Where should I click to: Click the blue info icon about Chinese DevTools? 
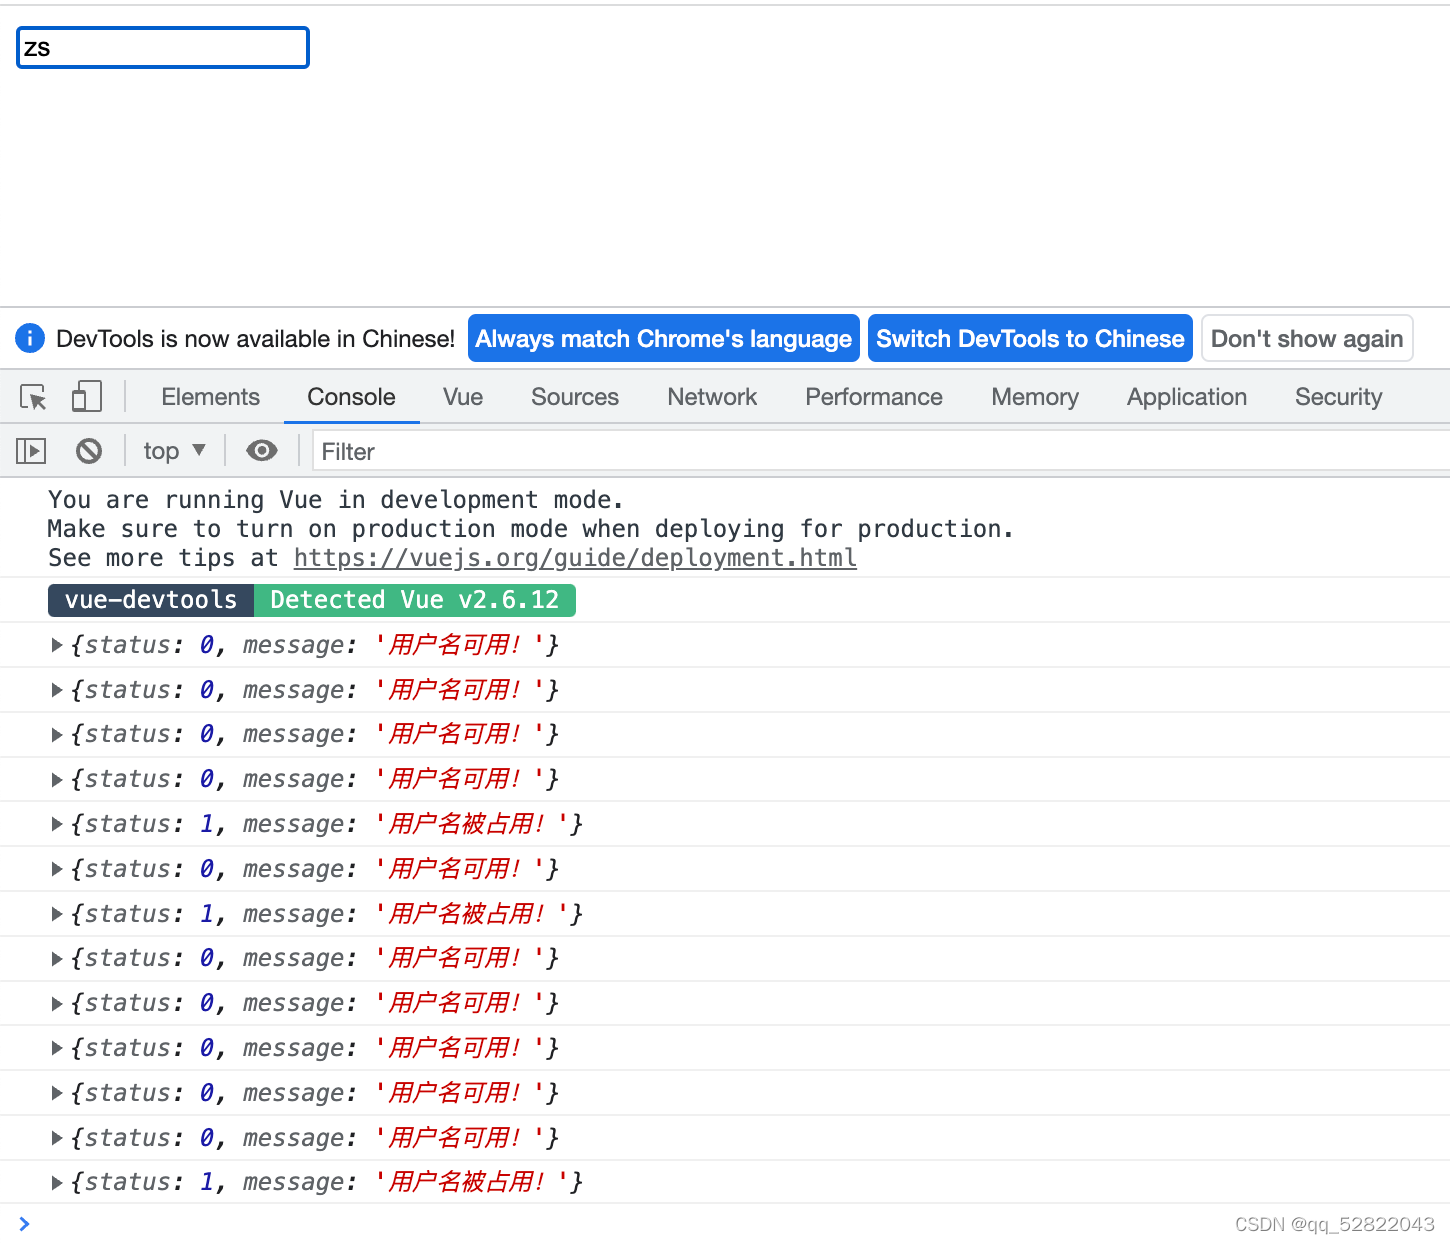pos(29,338)
